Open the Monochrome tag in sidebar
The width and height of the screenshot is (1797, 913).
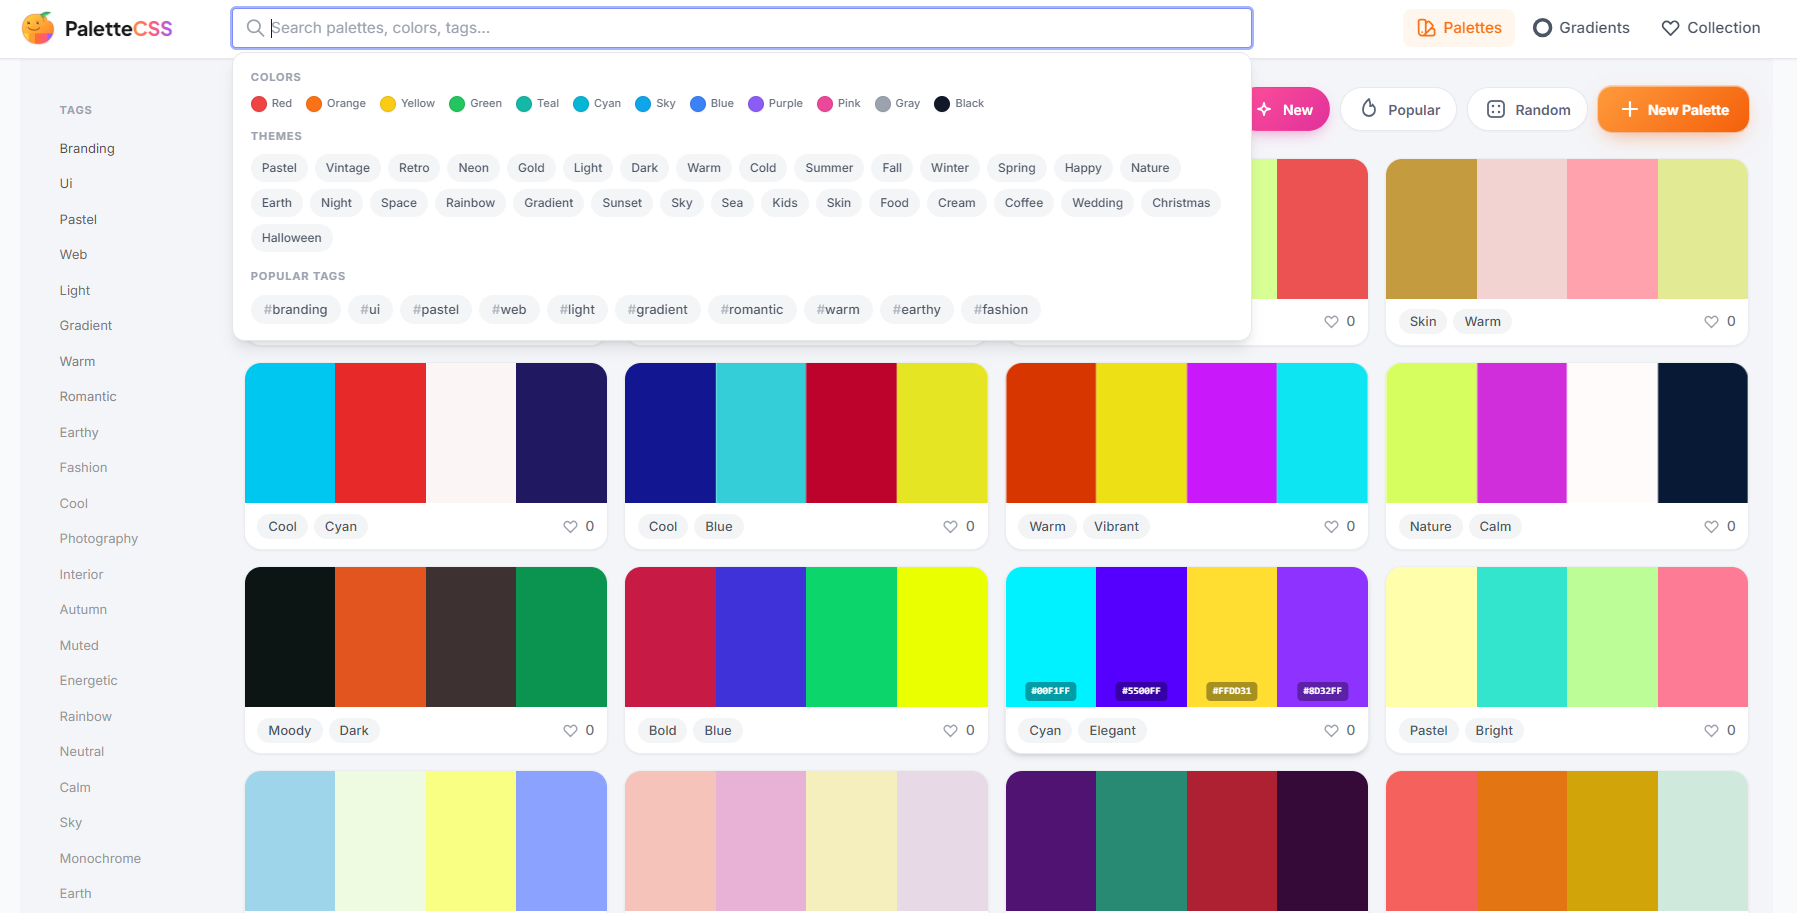point(100,859)
